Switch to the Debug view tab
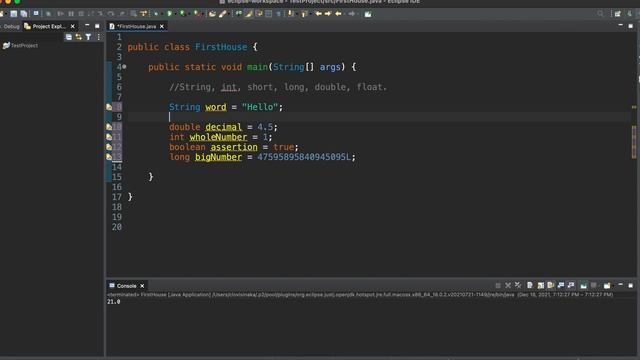The width and height of the screenshot is (640, 360). point(10,26)
